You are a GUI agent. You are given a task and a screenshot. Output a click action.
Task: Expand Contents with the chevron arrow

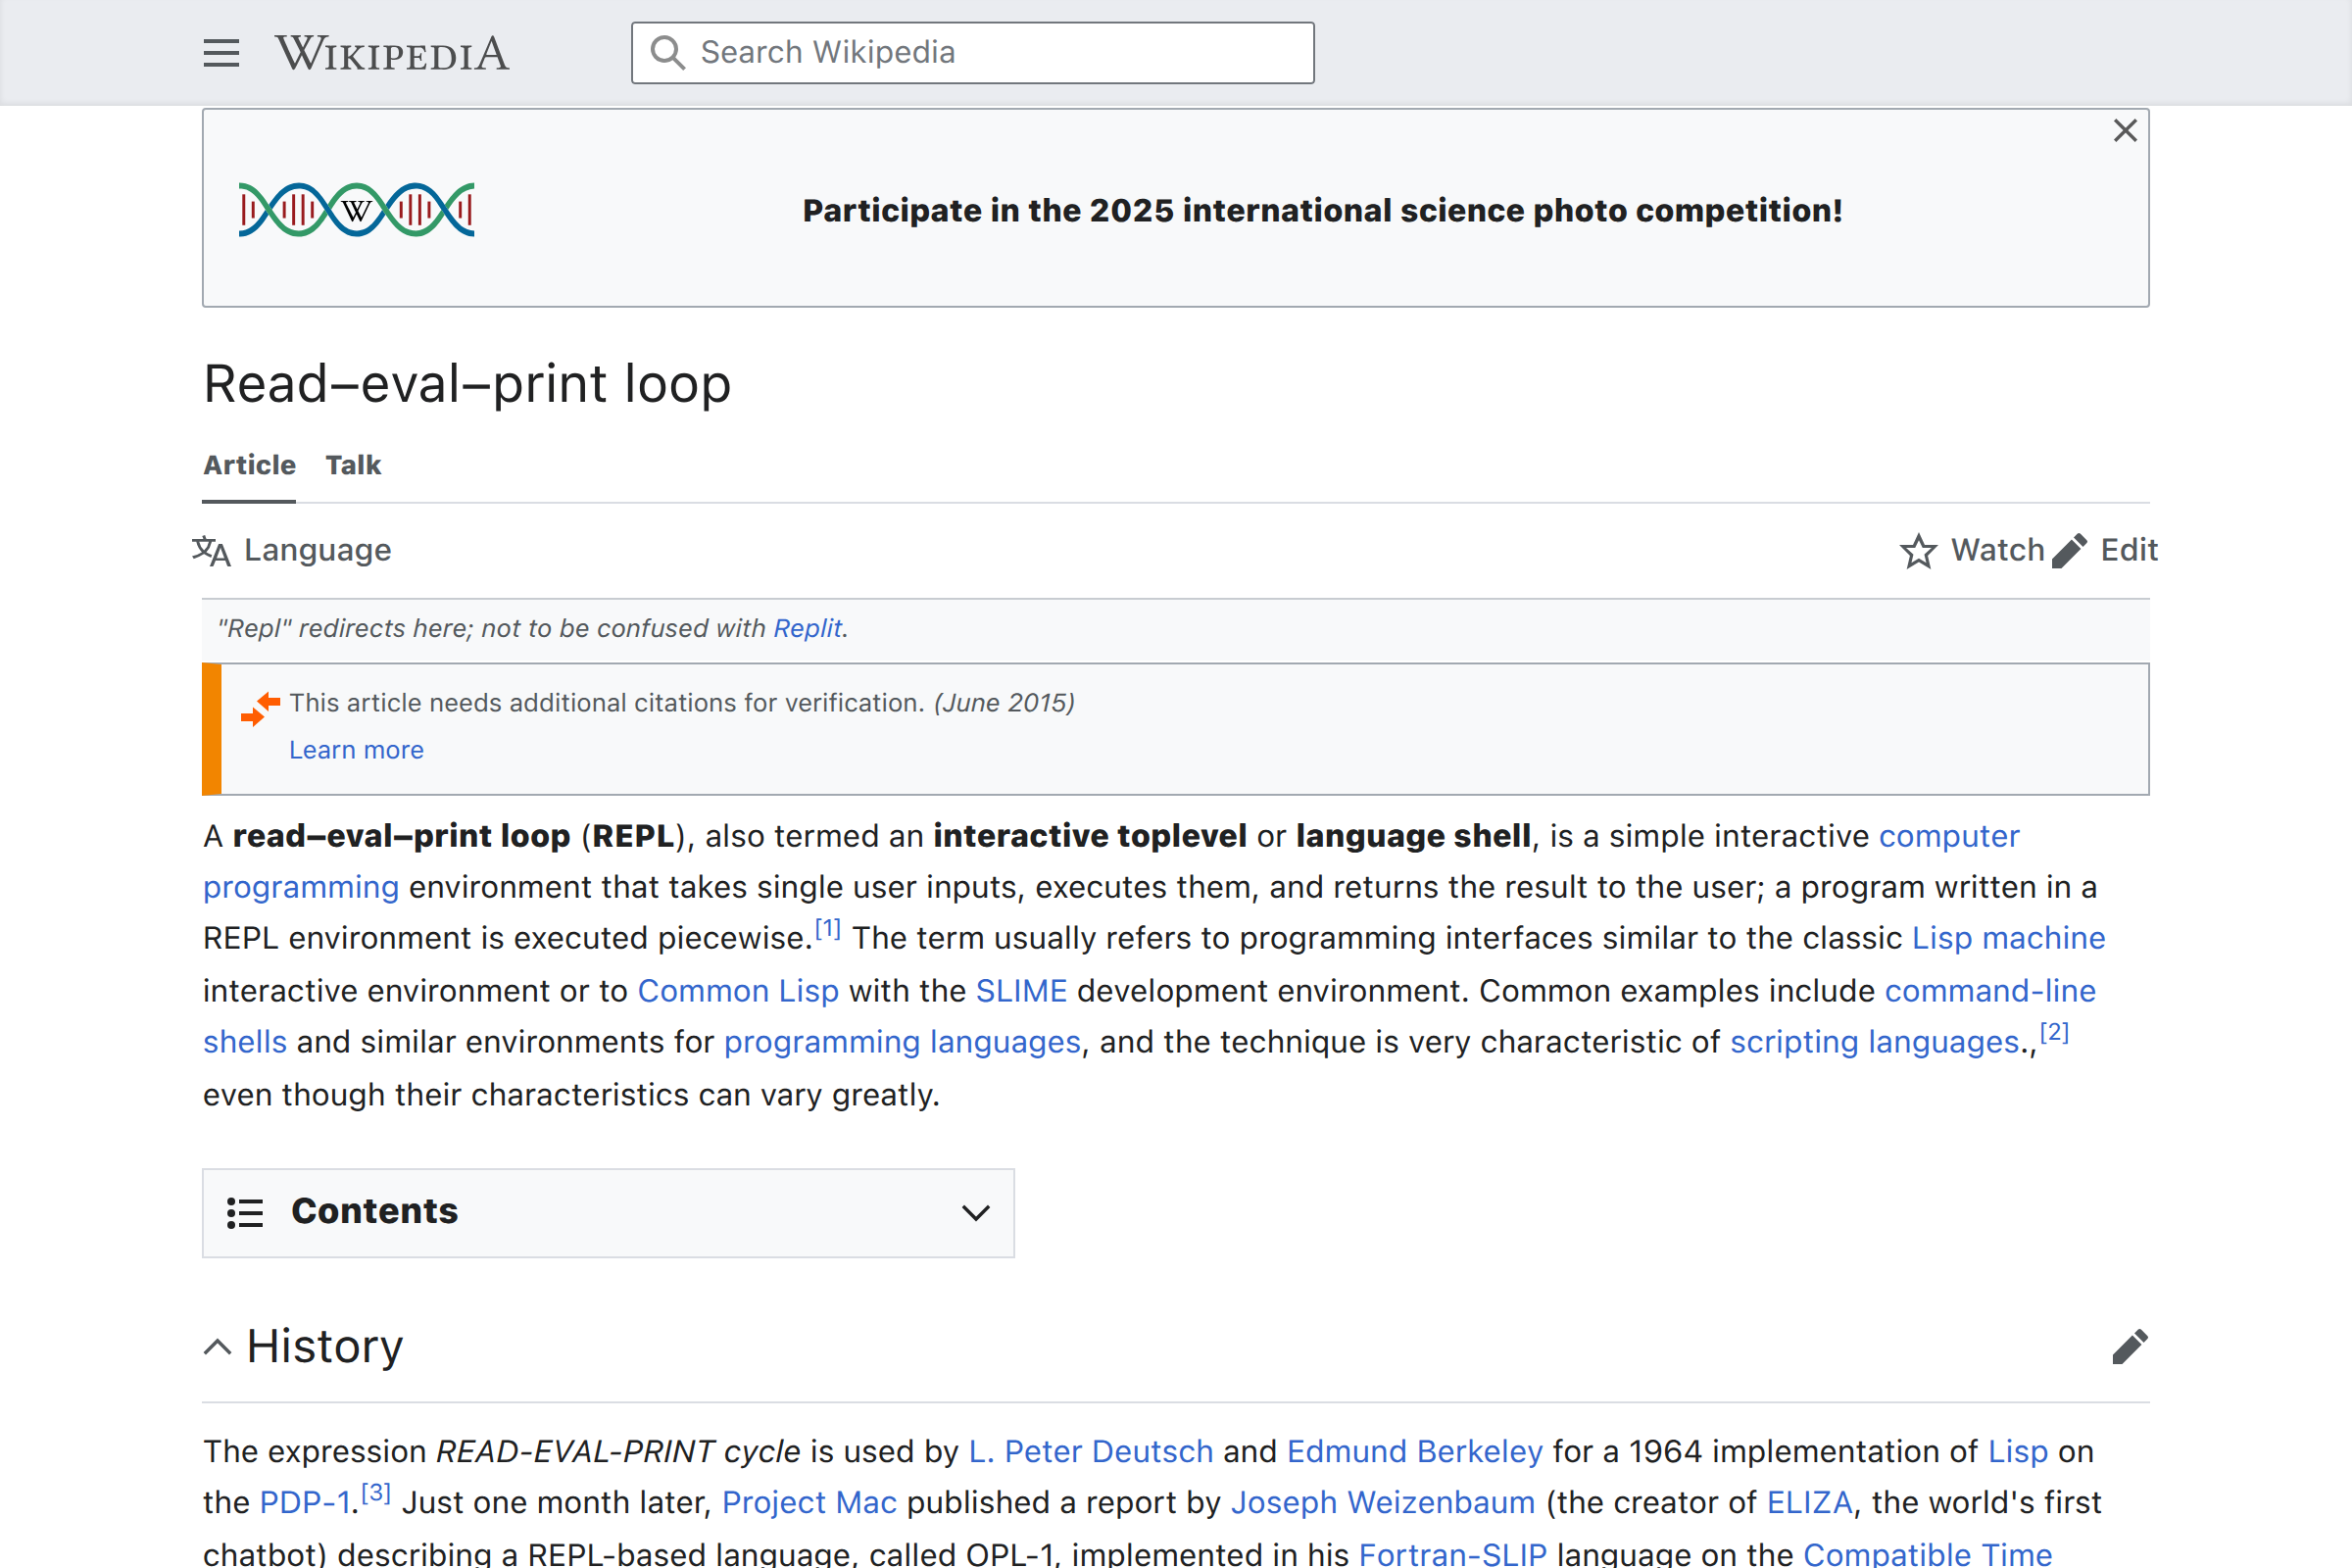pyautogui.click(x=975, y=1213)
